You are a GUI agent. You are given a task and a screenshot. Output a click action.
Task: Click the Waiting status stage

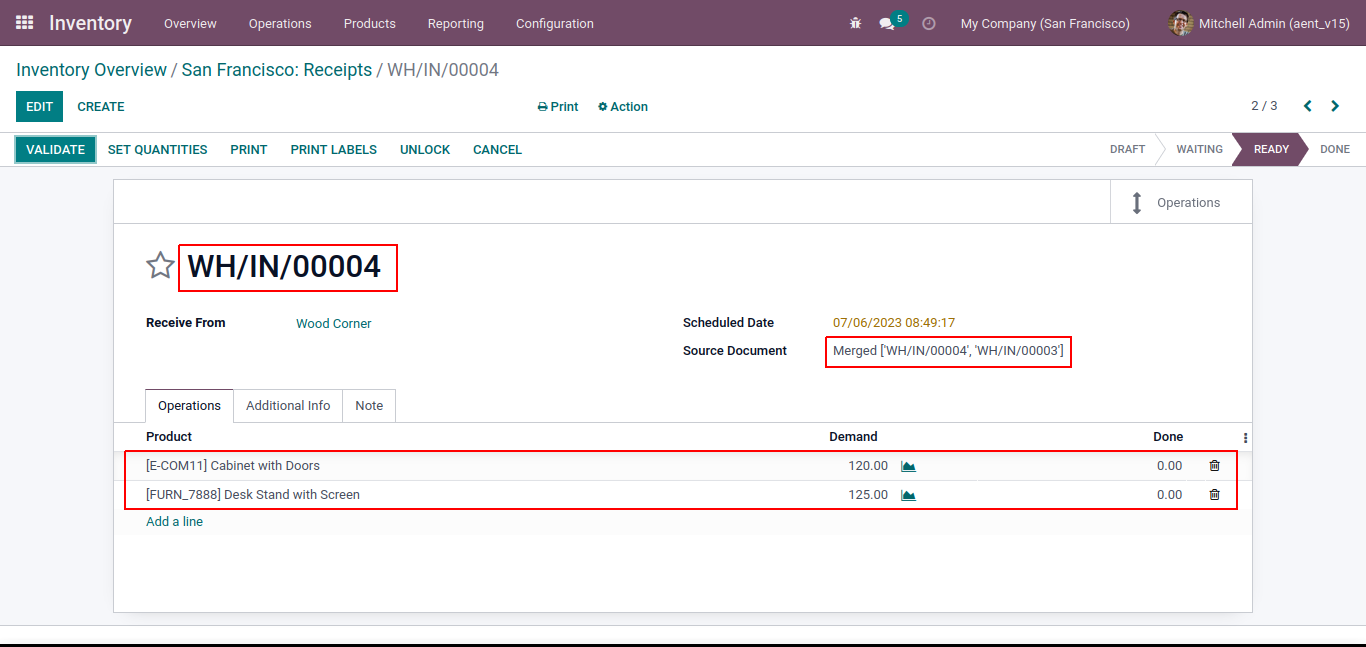pos(1199,150)
